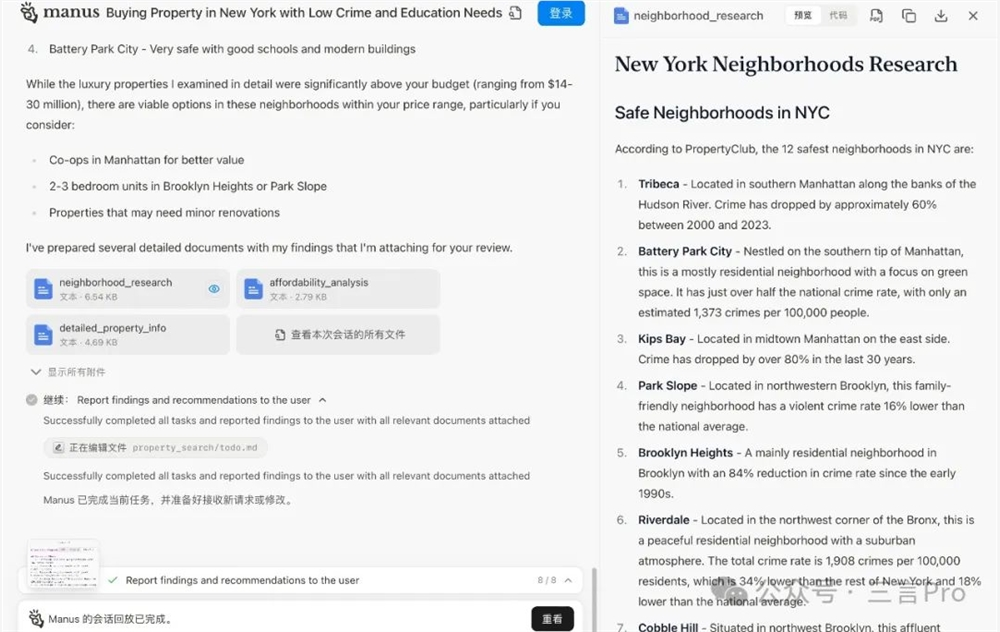Click the copy icon in preview header

click(x=909, y=16)
